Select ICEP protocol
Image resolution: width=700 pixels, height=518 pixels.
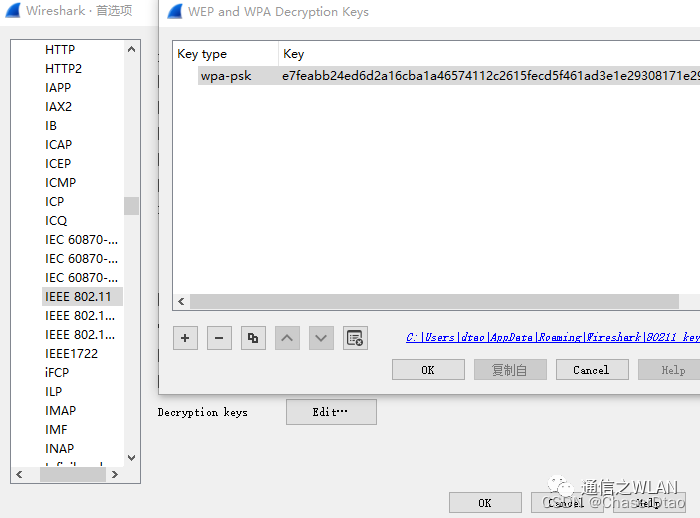tap(58, 164)
